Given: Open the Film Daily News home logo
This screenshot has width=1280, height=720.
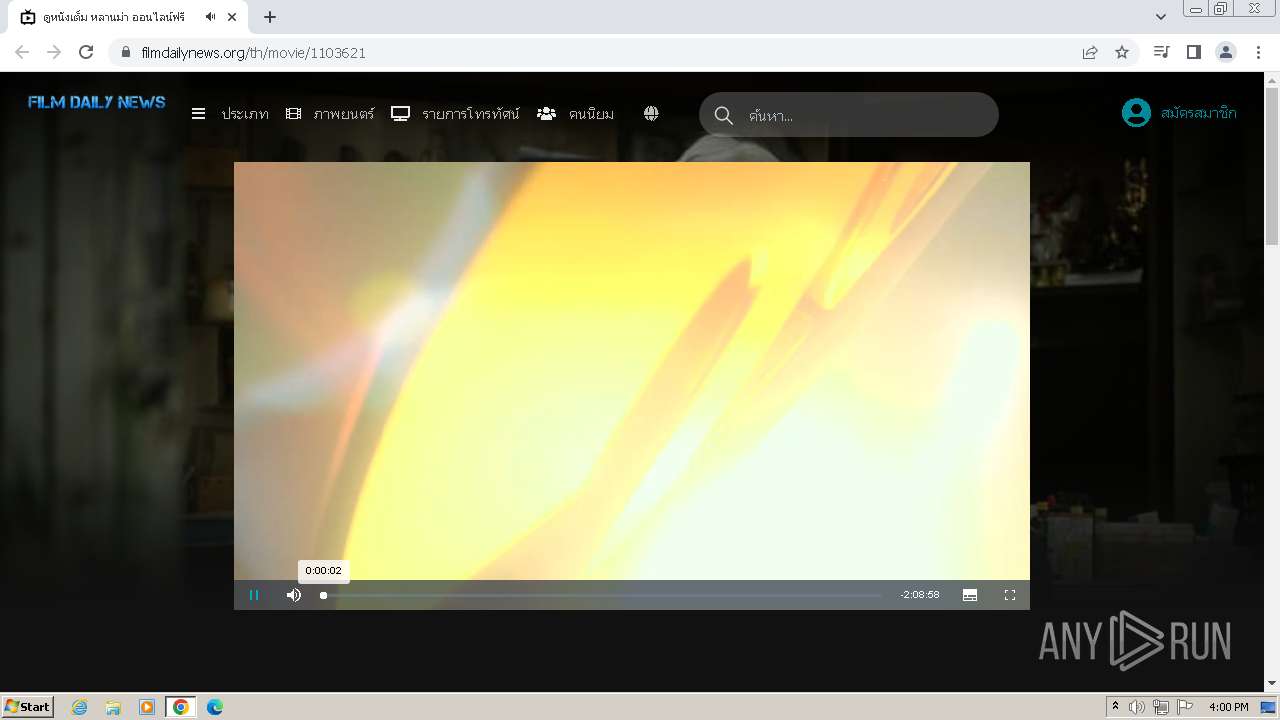Looking at the screenshot, I should point(97,102).
